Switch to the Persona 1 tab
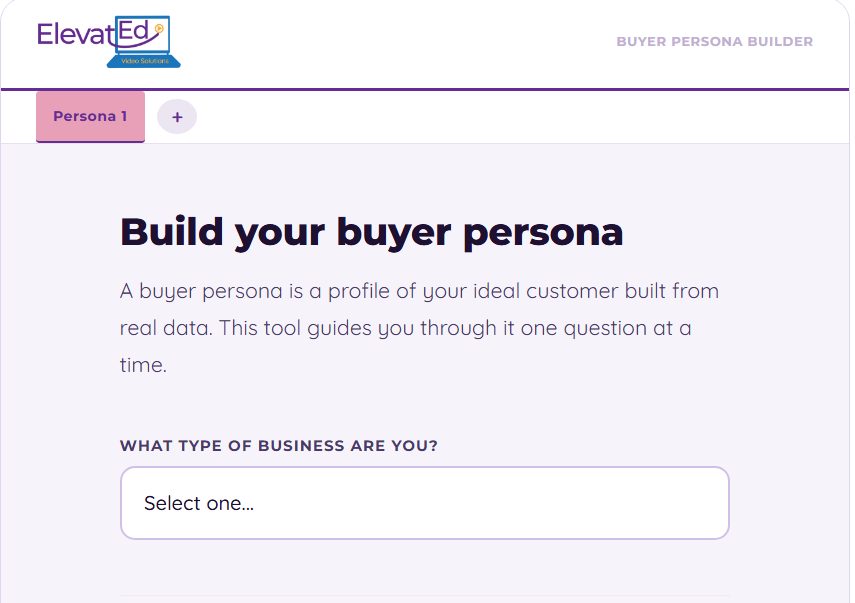The height and width of the screenshot is (603, 855). point(90,117)
